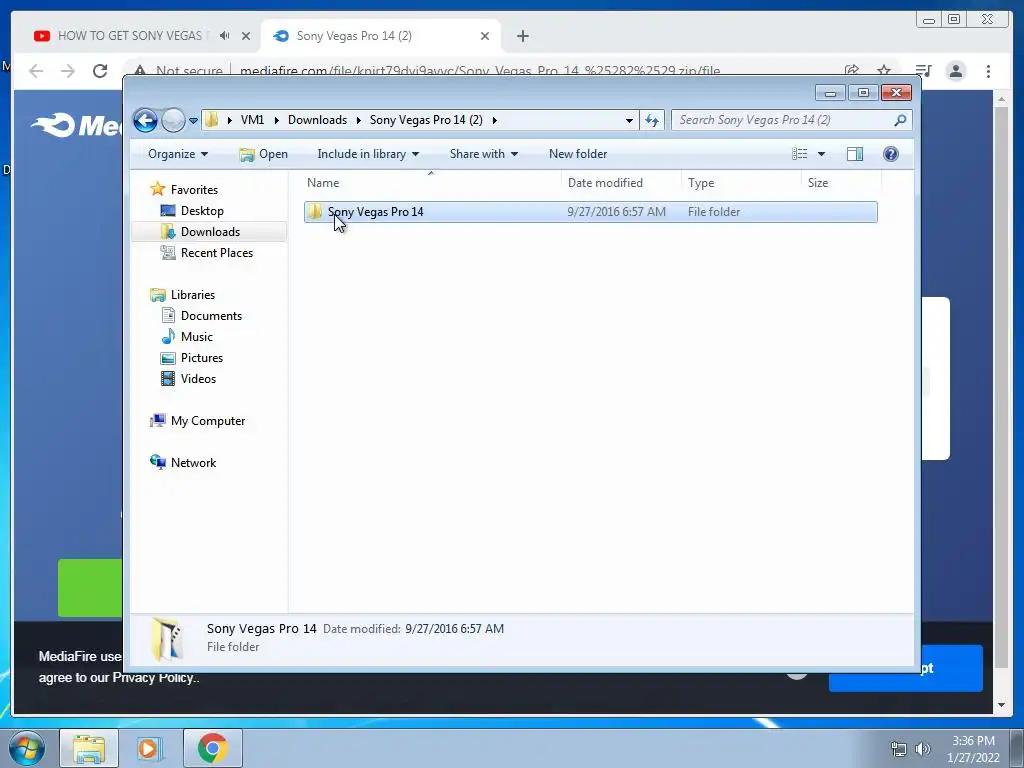The width and height of the screenshot is (1024, 768).
Task: Open the Pictures library
Action: 202,358
